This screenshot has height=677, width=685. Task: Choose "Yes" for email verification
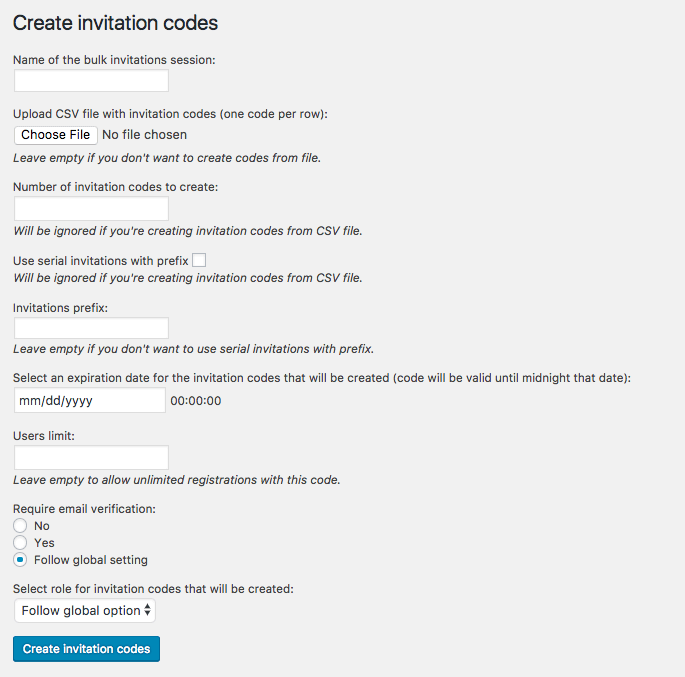point(20,543)
